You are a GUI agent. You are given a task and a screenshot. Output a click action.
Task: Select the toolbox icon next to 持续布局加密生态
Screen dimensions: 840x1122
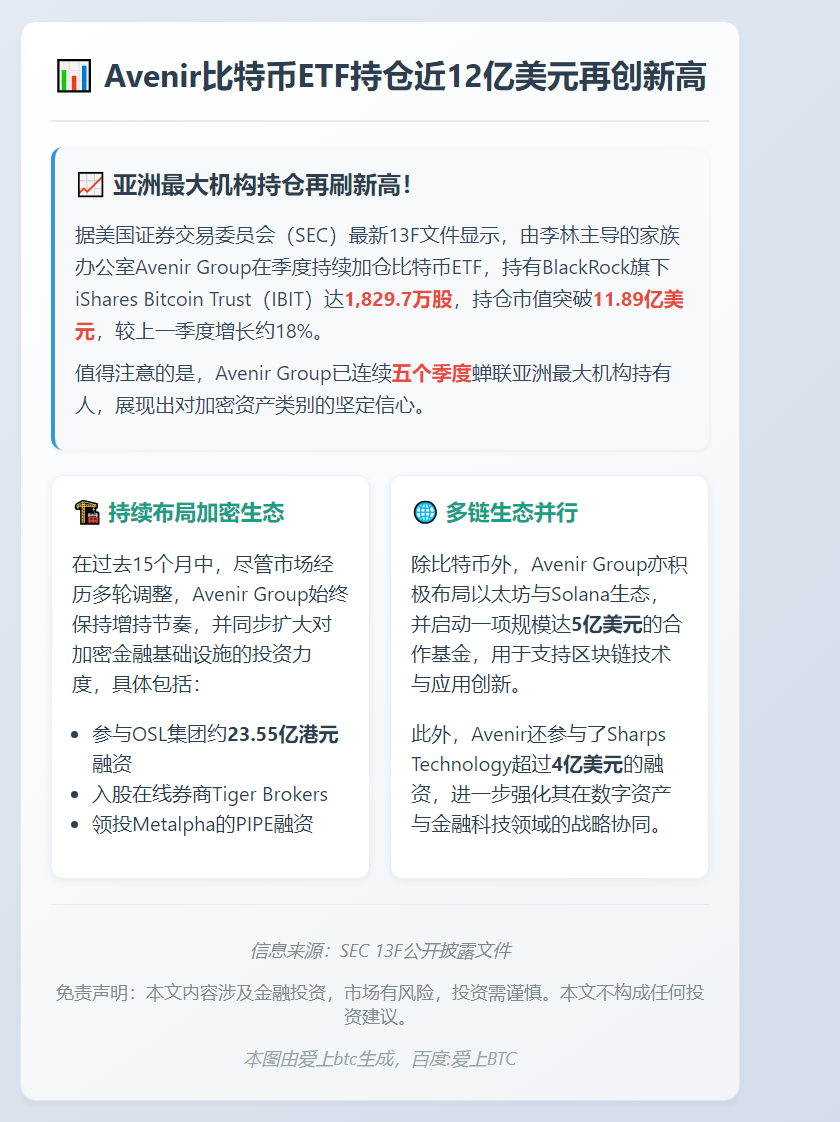(x=85, y=512)
